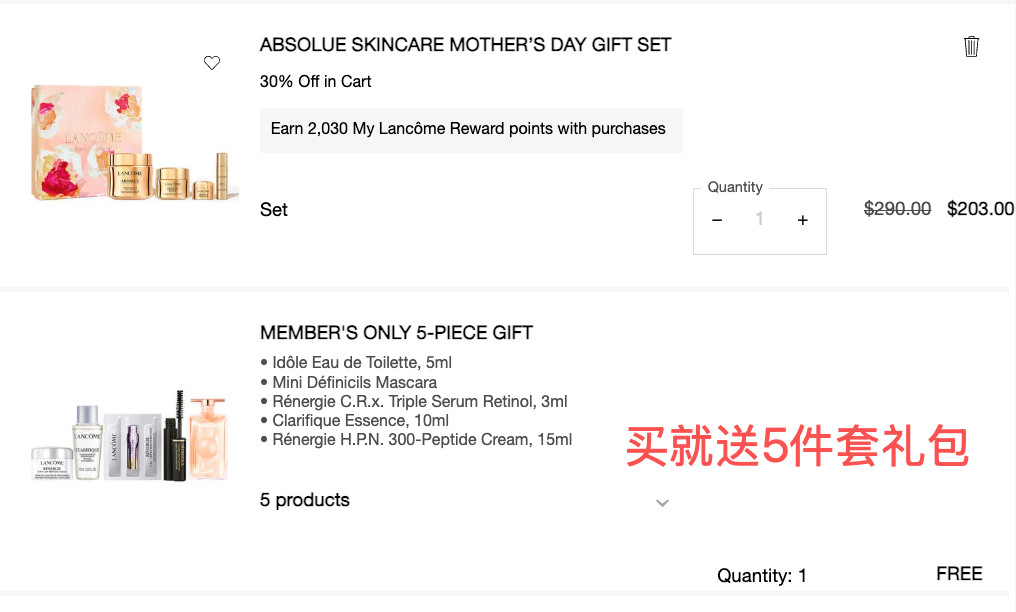Remove gift set using trash icon
This screenshot has height=612, width=1016.
point(971,46)
